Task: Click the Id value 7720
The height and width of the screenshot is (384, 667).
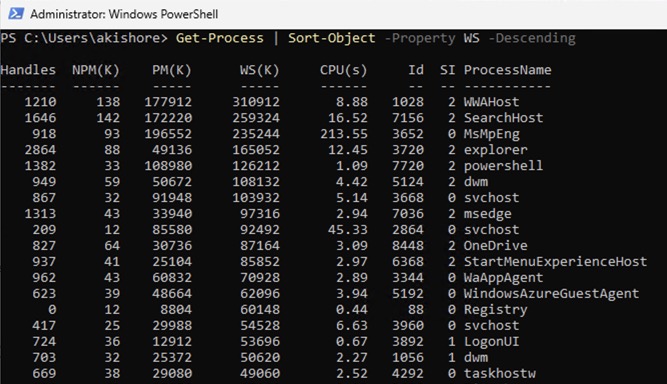Action: click(x=408, y=166)
